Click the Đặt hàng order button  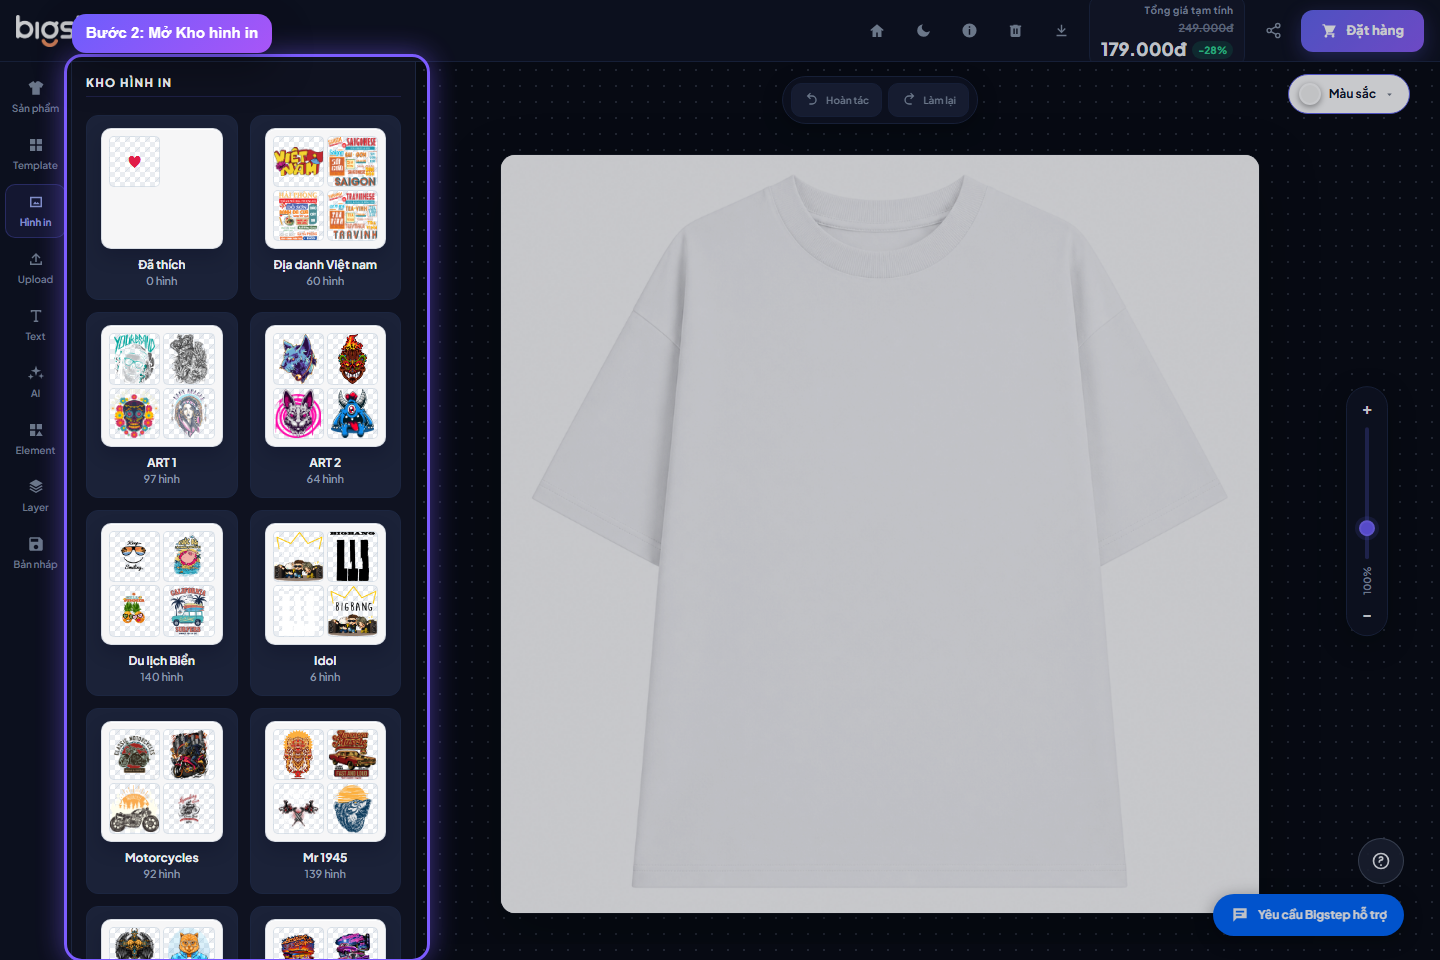pyautogui.click(x=1362, y=31)
